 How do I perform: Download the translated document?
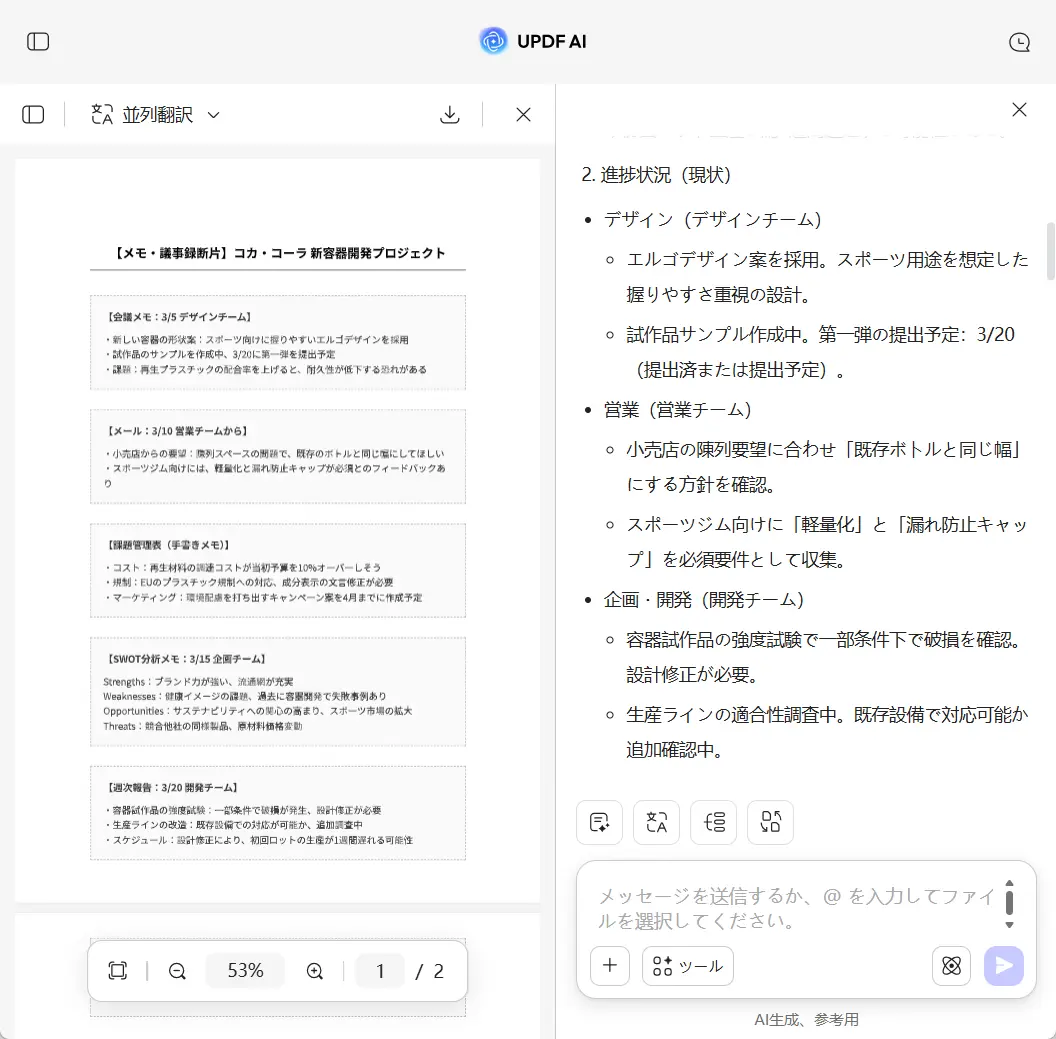449,114
